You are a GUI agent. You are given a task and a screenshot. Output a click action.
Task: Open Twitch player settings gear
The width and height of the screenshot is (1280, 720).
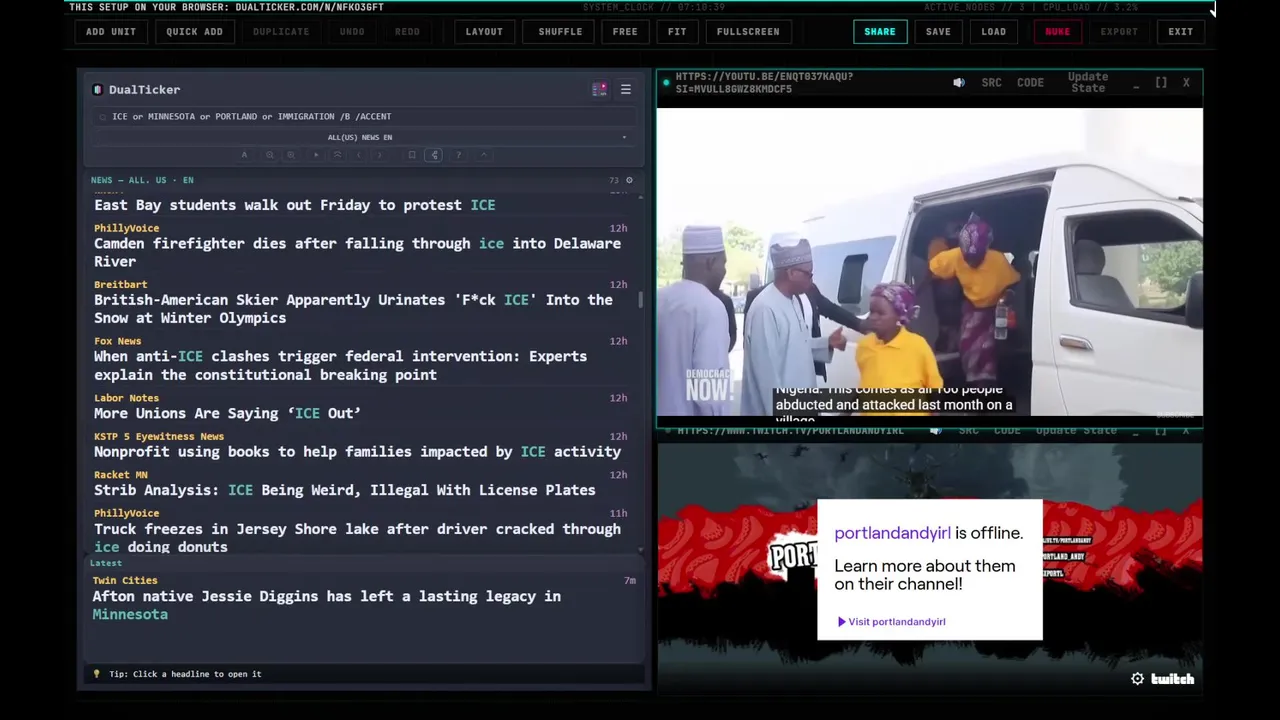tap(1137, 679)
